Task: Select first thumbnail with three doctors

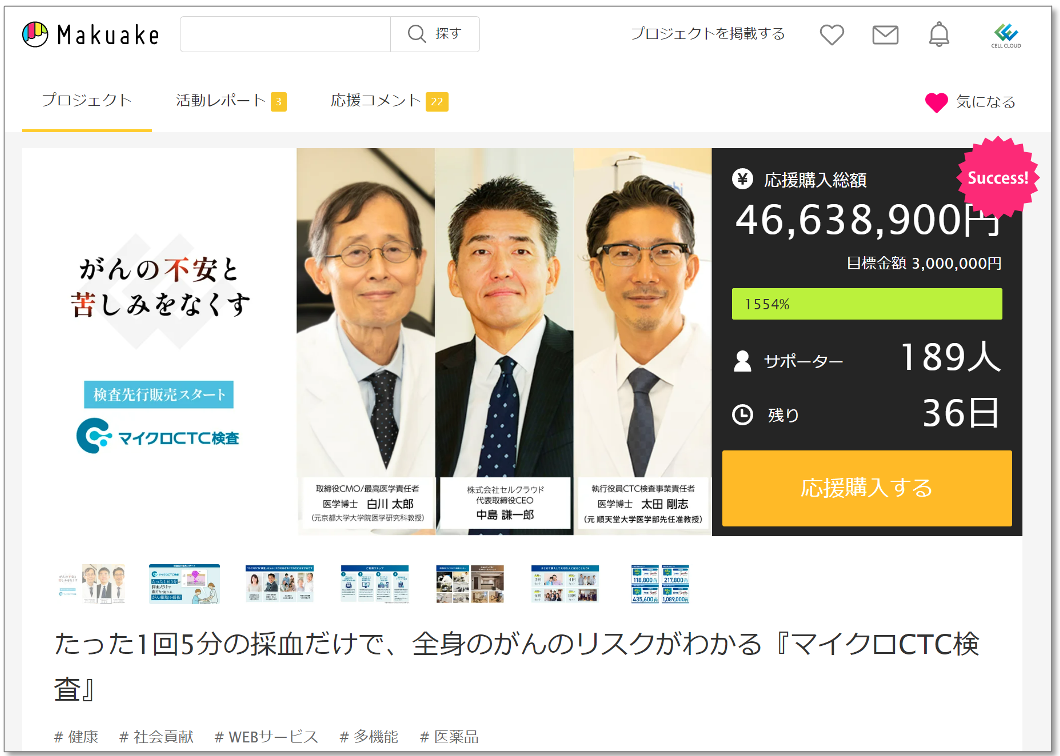Action: click(91, 584)
